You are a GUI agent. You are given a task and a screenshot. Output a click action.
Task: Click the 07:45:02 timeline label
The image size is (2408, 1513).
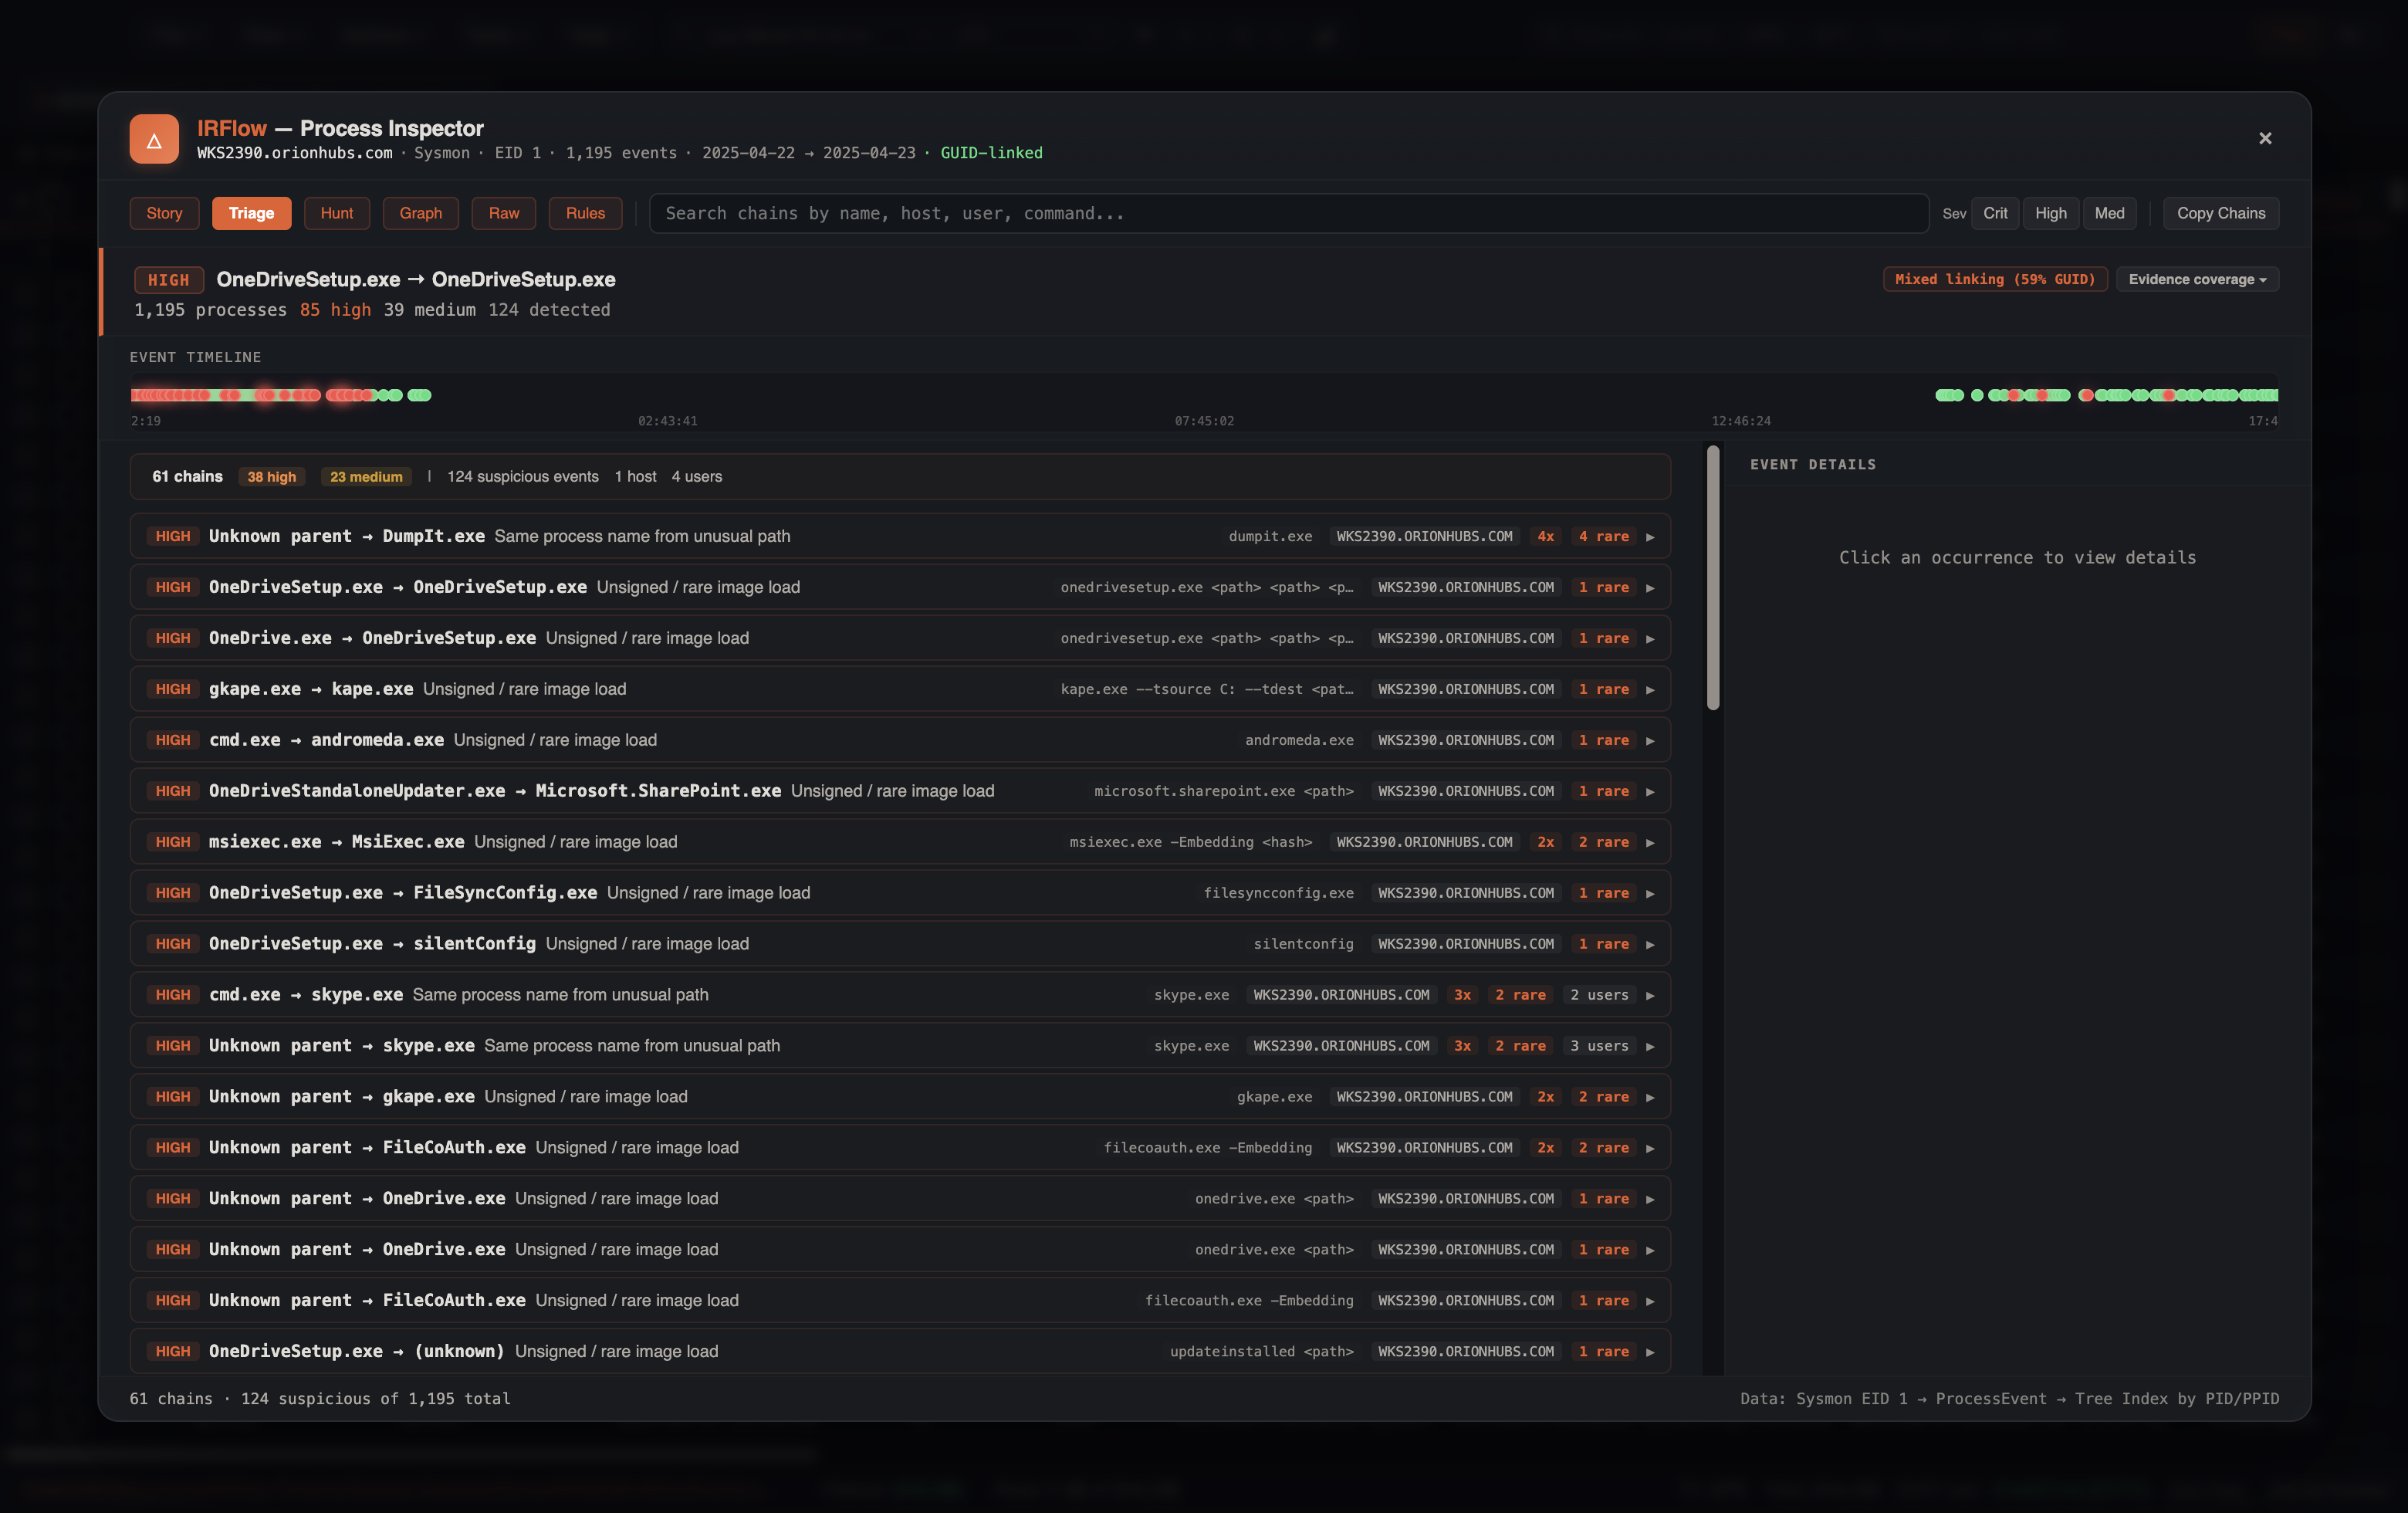[1204, 421]
